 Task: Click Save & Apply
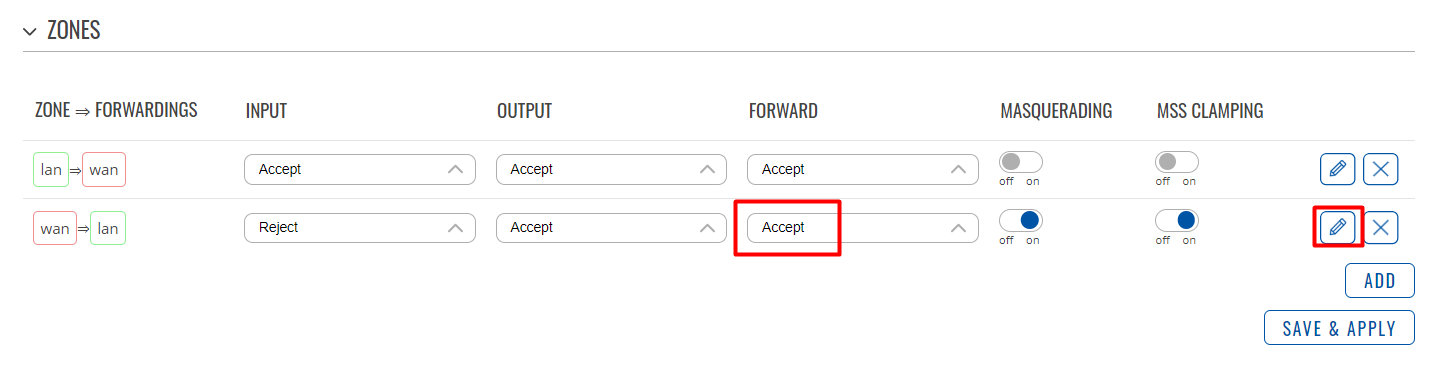pyautogui.click(x=1340, y=328)
